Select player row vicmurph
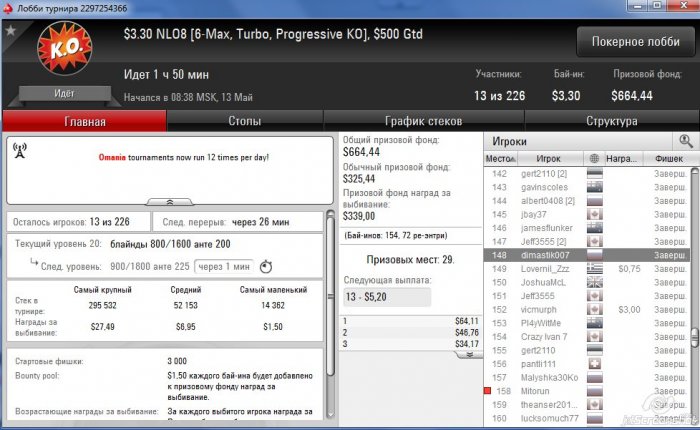Image resolution: width=700 pixels, height=430 pixels. coord(587,309)
